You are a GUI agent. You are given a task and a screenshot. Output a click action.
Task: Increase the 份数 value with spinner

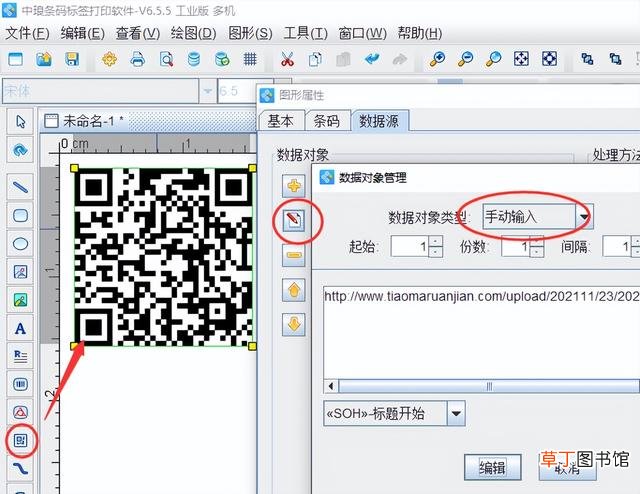point(537,241)
